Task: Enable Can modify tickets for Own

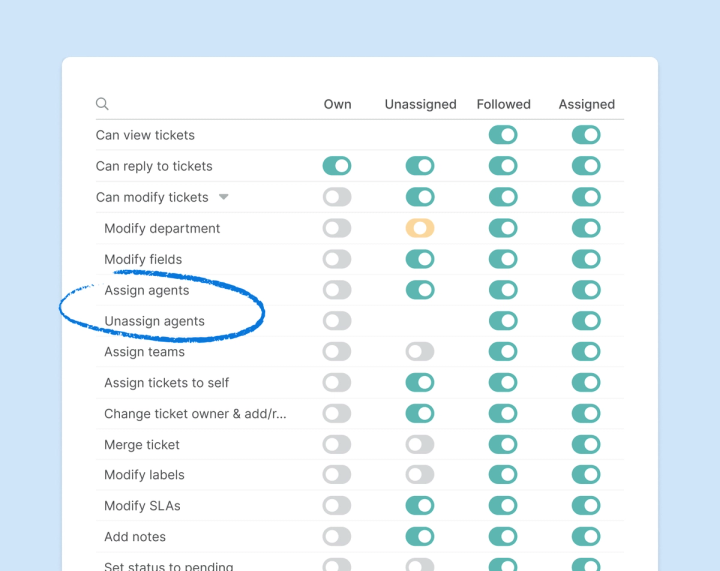Action: coord(337,197)
